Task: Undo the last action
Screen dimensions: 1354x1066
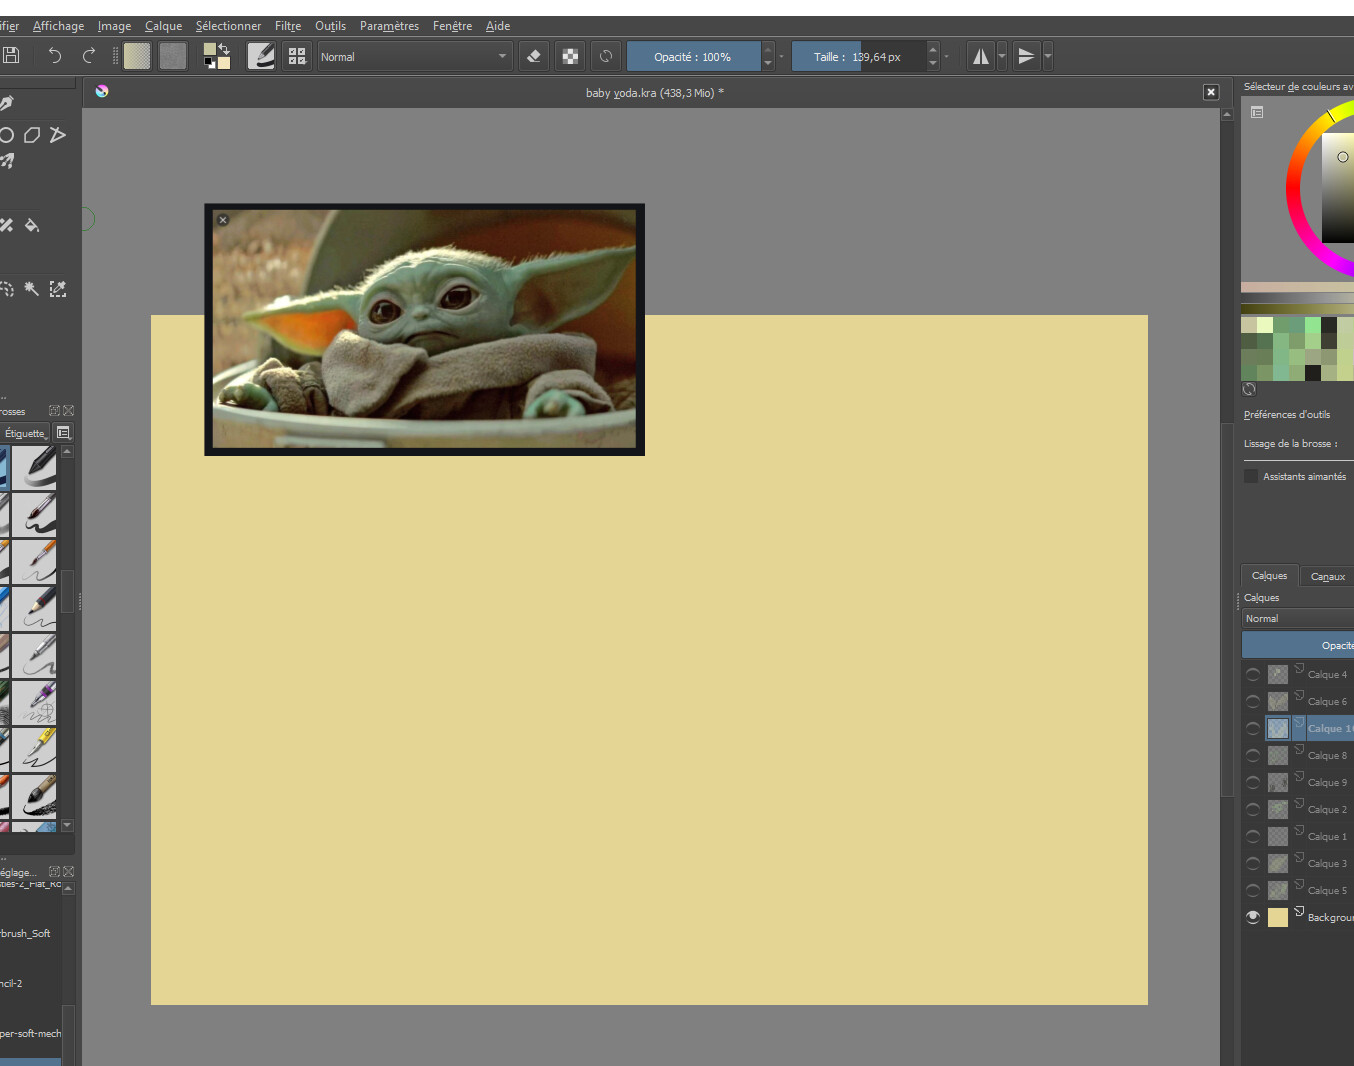Action: click(54, 56)
